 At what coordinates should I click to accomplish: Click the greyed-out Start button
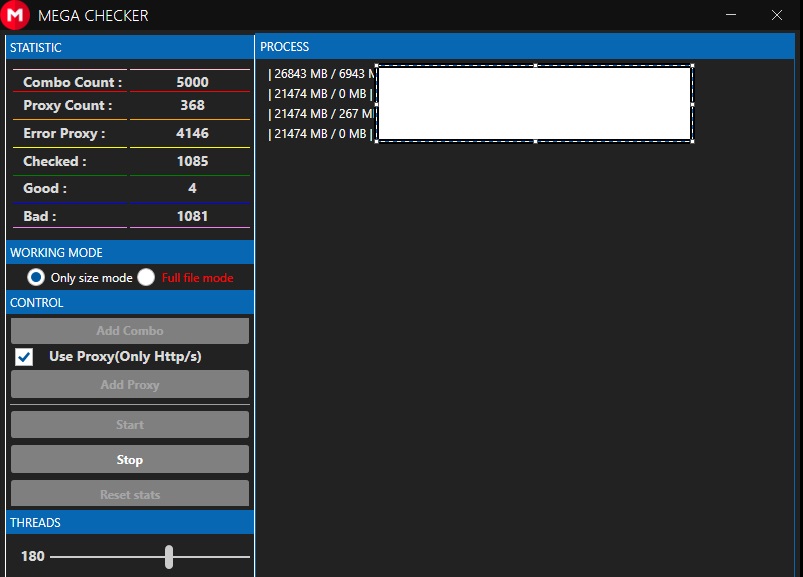click(130, 425)
